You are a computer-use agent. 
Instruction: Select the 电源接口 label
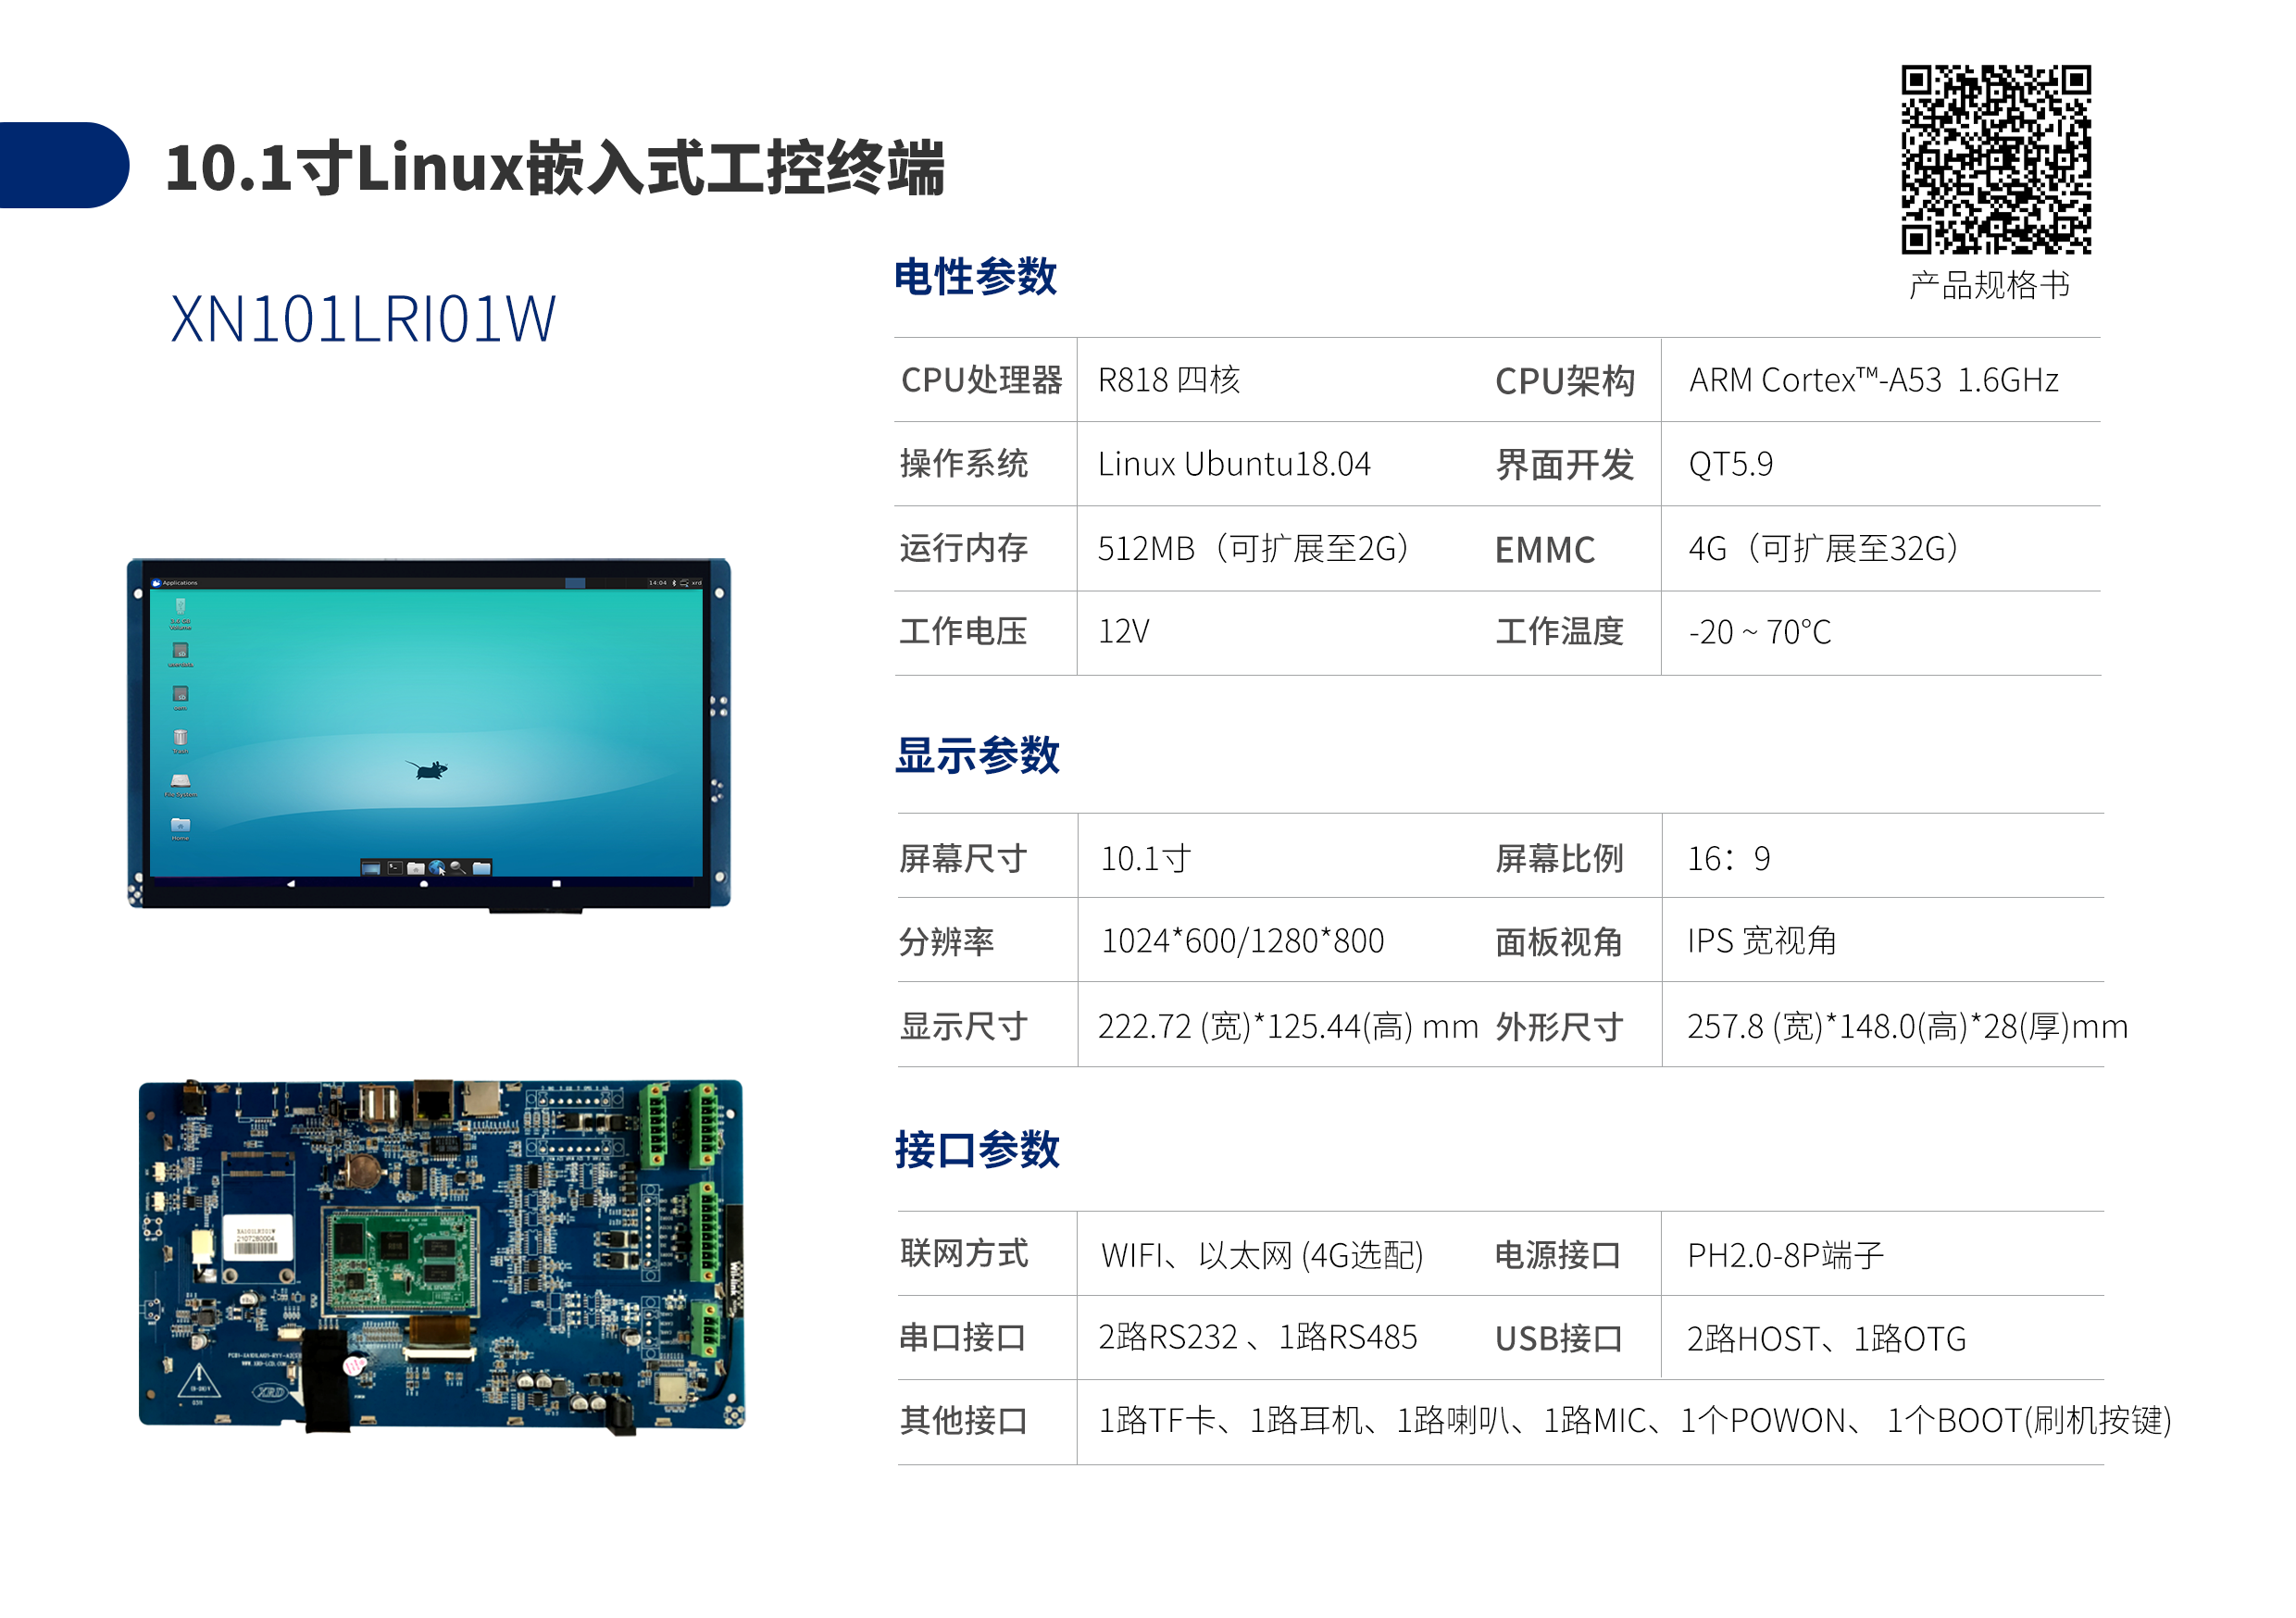tap(1558, 1256)
